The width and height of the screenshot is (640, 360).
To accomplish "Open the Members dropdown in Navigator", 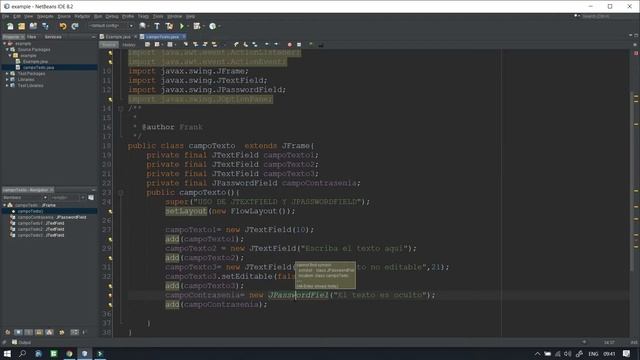I will point(25,198).
